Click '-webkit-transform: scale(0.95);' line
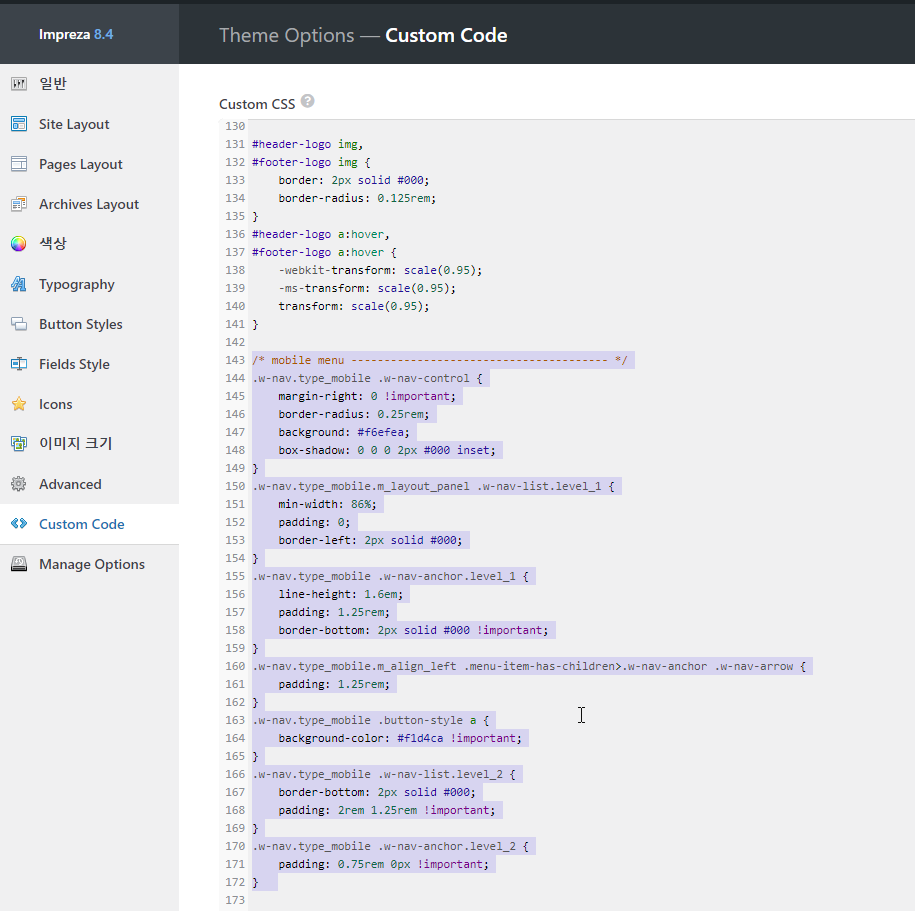Screen dimensions: 915x911 coord(380,270)
